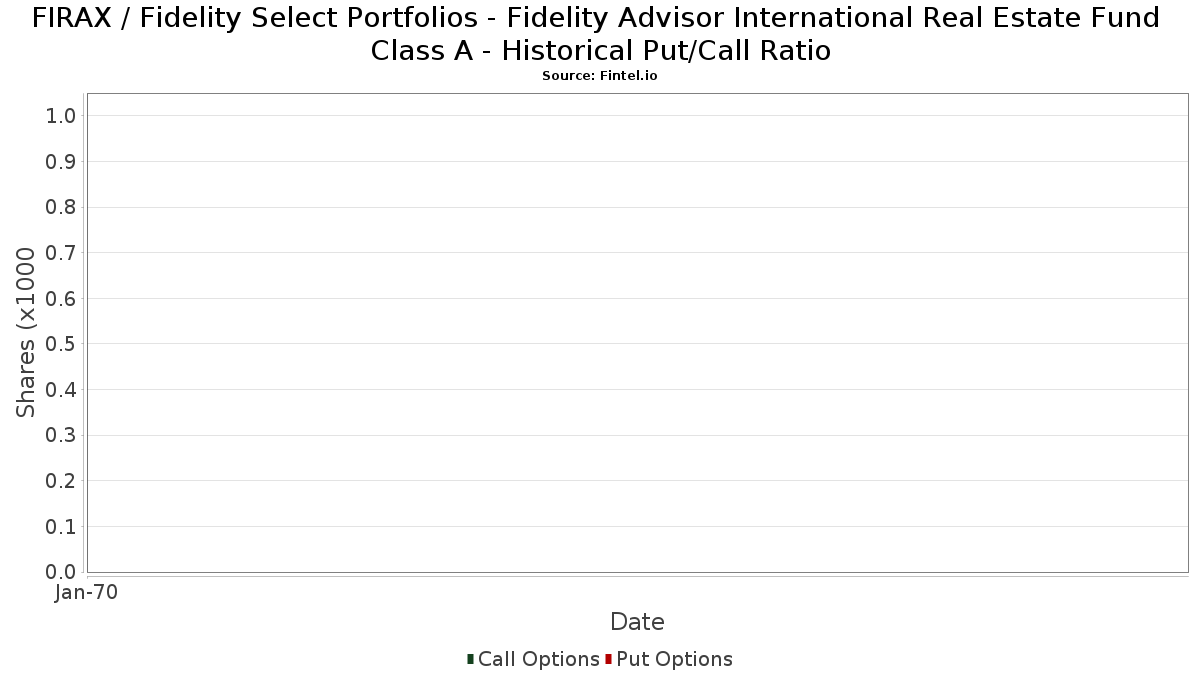
Task: Click the 0.3 y-axis tick label
Action: 61,436
